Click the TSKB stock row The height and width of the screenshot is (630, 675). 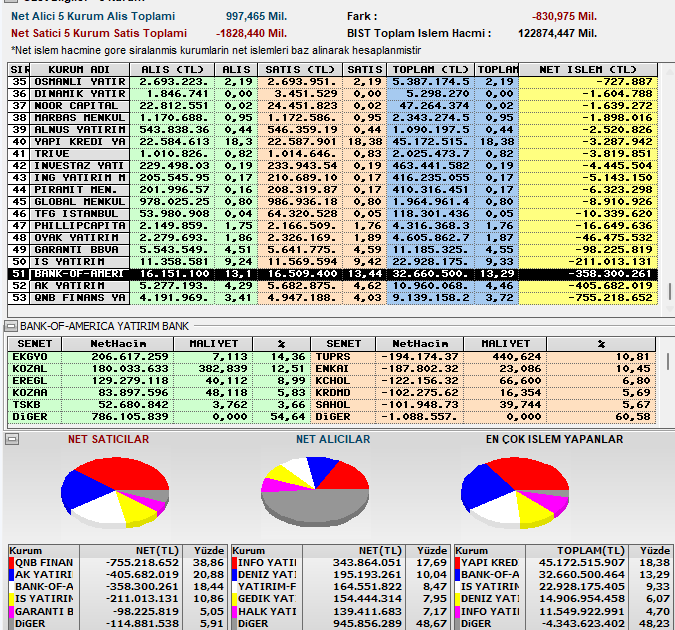coord(159,405)
